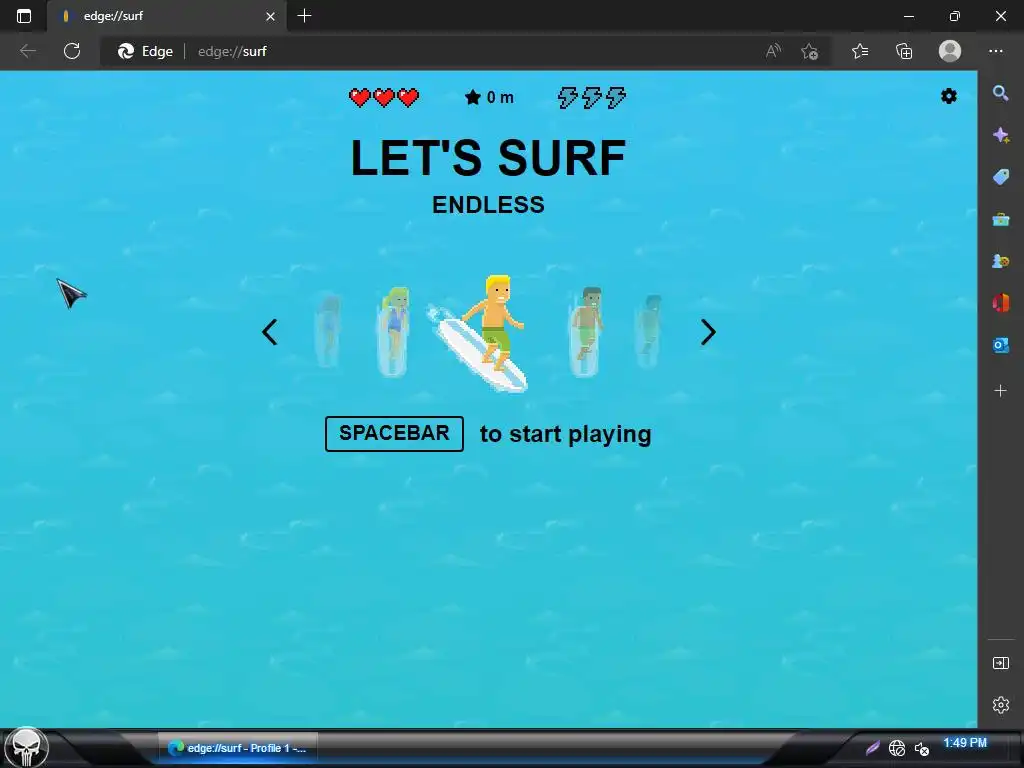This screenshot has height=768, width=1024.
Task: Open a new tab with plus
Action: point(304,16)
